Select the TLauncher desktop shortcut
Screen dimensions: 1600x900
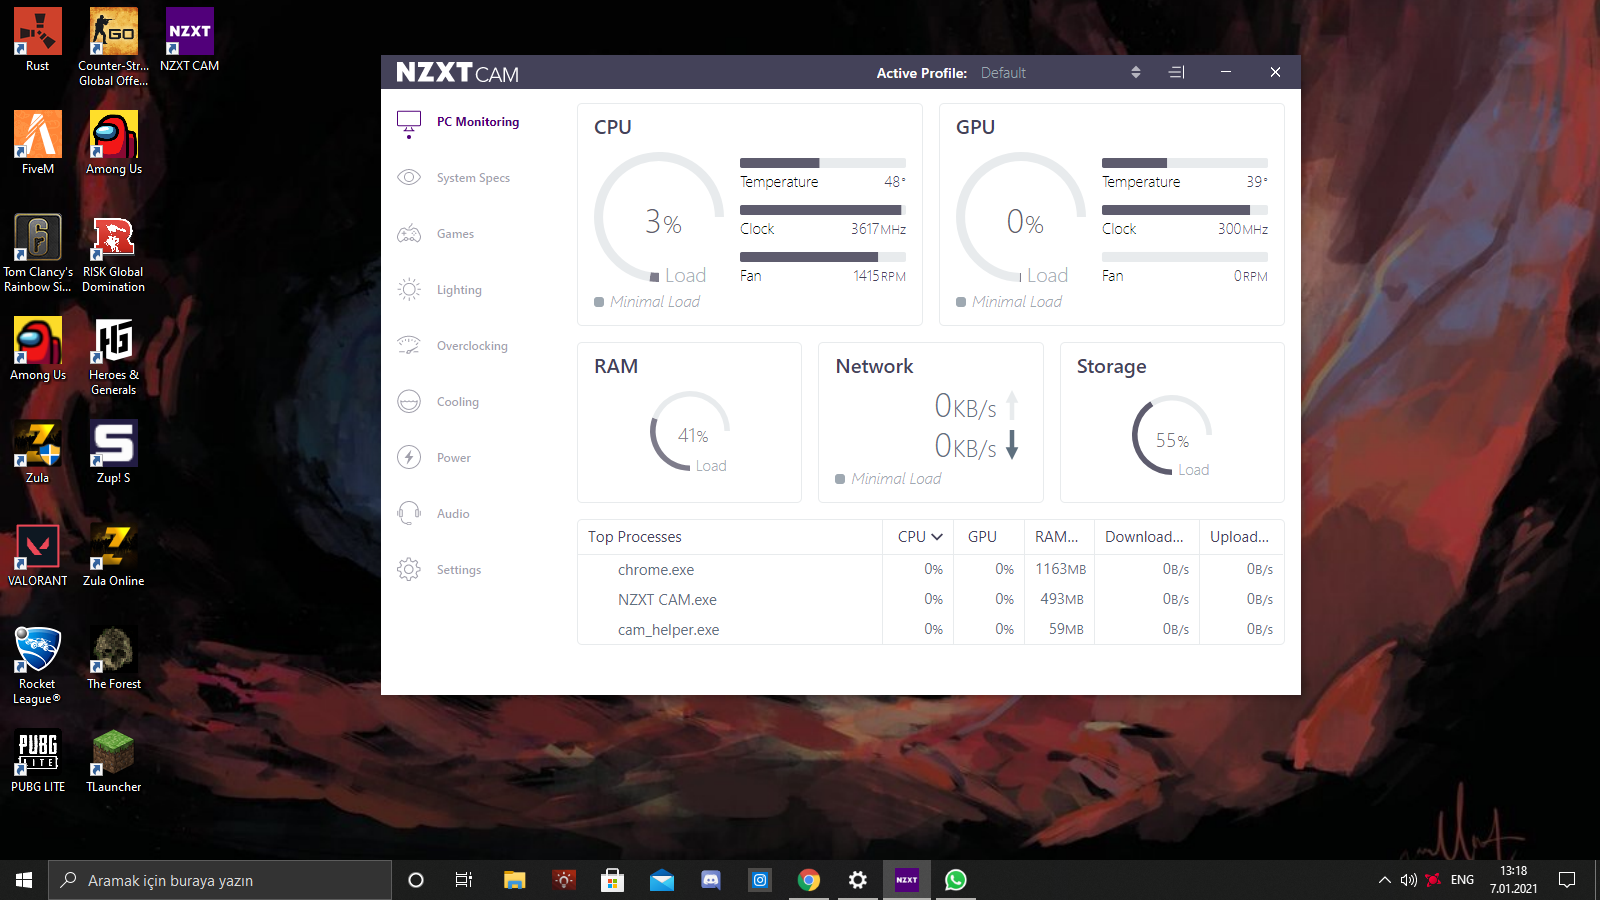point(114,762)
